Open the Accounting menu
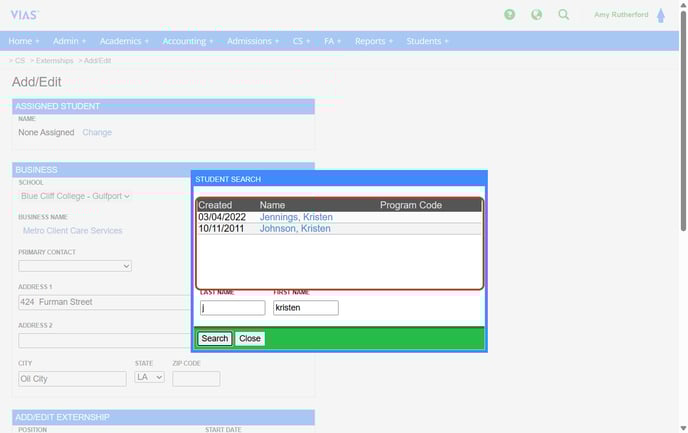 [x=188, y=41]
